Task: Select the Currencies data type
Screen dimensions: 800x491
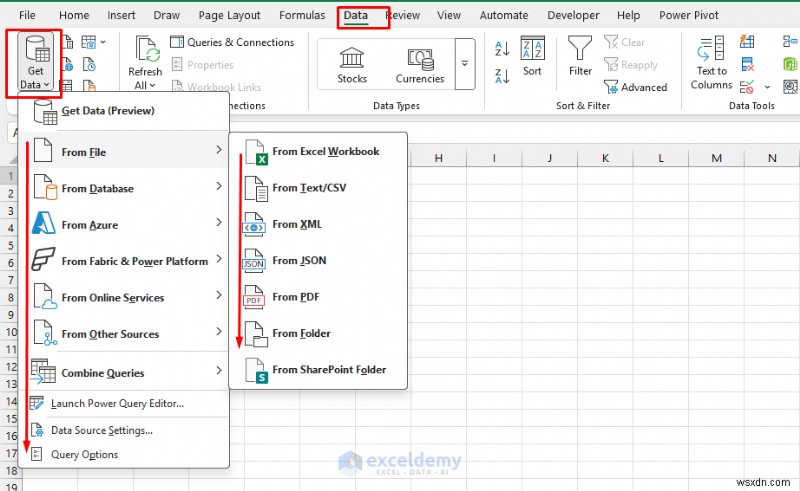Action: (x=420, y=65)
